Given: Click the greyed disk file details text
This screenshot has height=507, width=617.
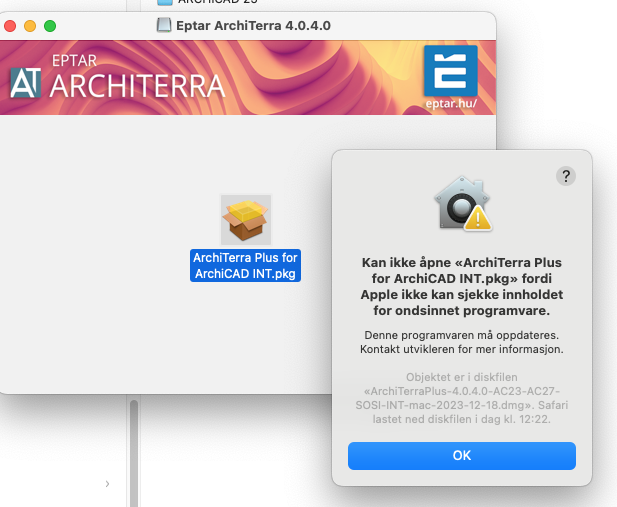Looking at the screenshot, I should click(x=461, y=398).
